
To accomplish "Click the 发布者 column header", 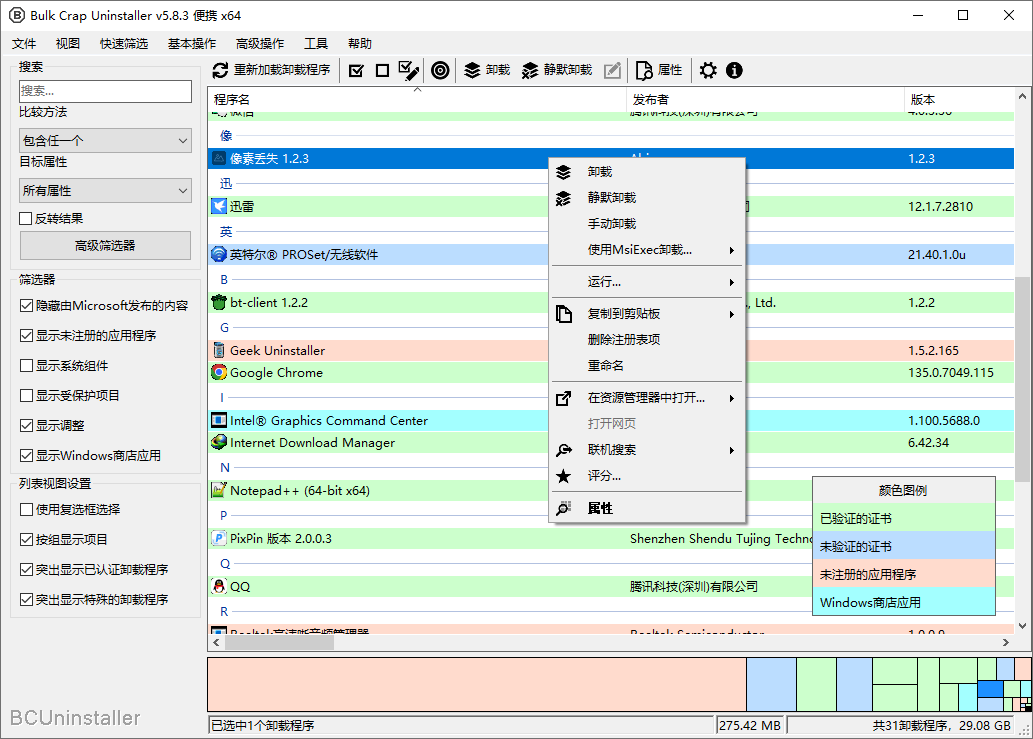I will [x=765, y=99].
